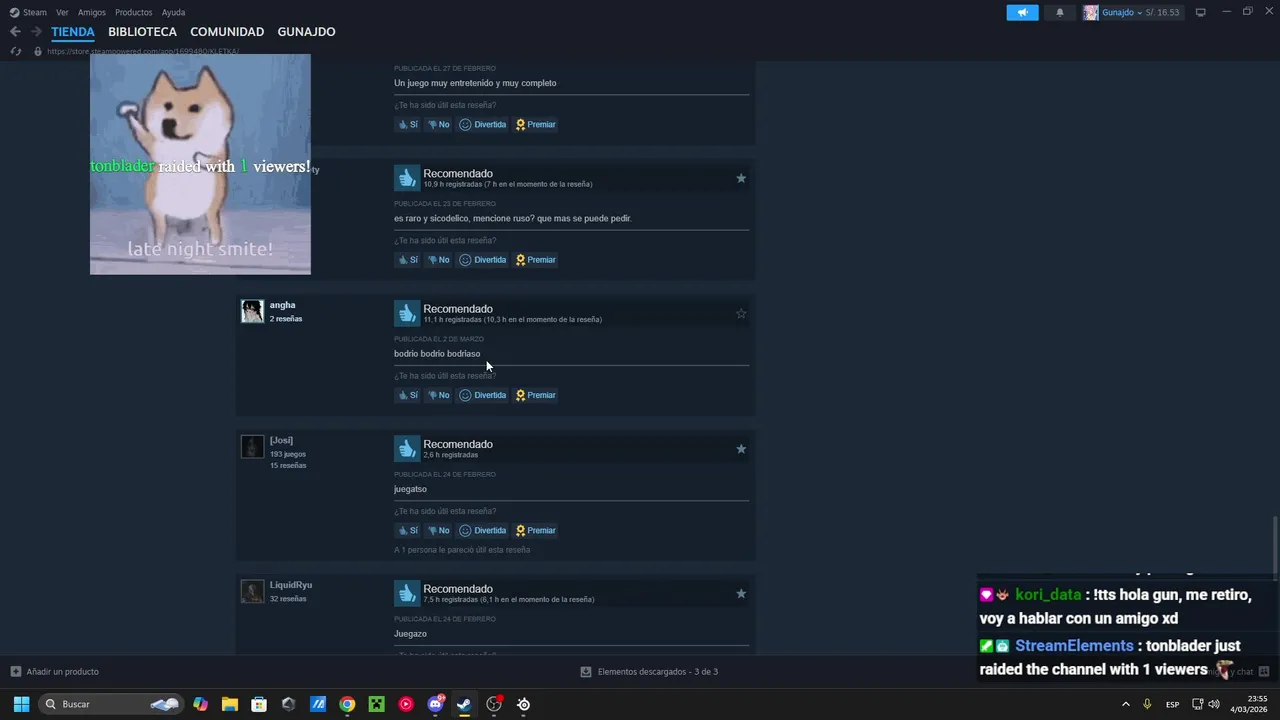Toggle star on LiquidRyu's review
The image size is (1280, 720).
point(741,594)
